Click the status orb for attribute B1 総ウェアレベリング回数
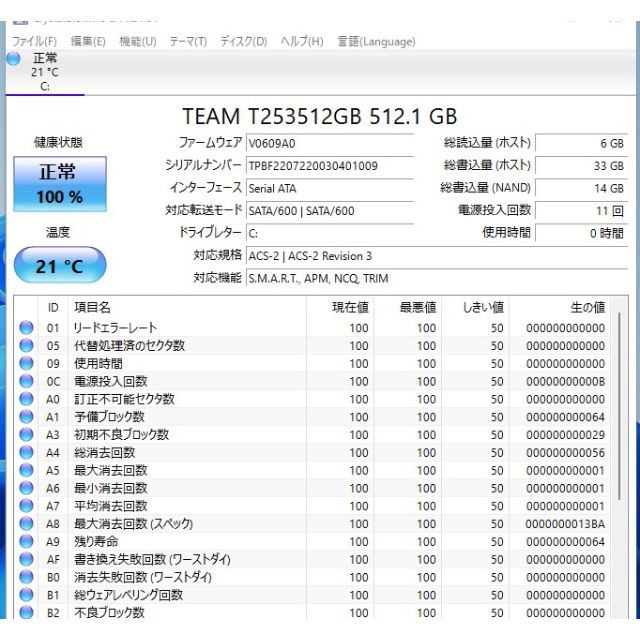Image resolution: width=640 pixels, height=640 pixels. [26, 595]
